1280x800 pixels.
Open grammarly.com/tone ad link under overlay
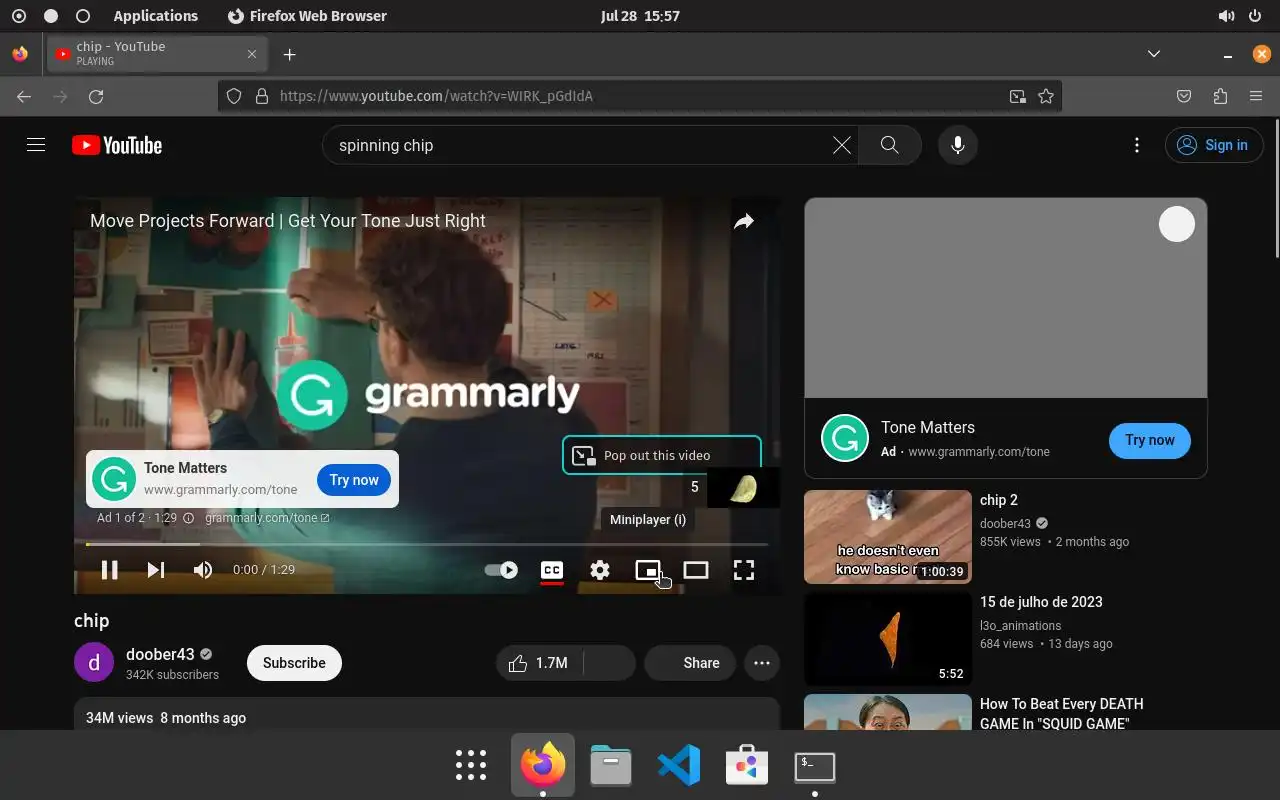pyautogui.click(x=267, y=518)
